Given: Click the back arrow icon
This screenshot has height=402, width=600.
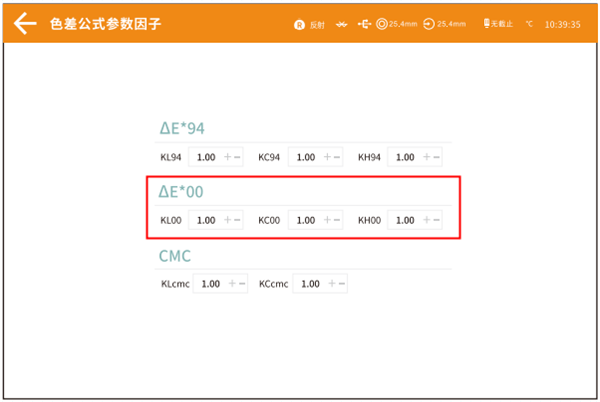Looking at the screenshot, I should (x=25, y=23).
